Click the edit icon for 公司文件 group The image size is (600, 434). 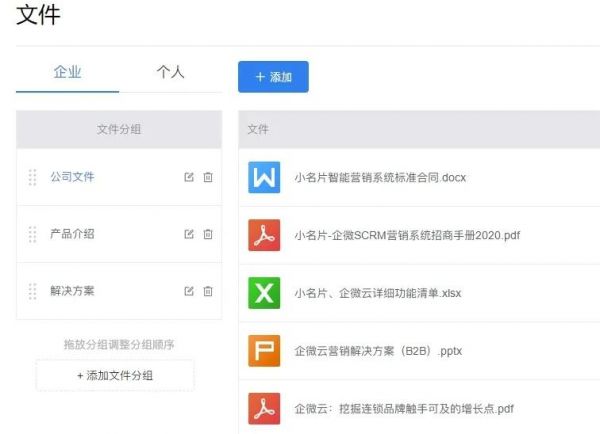189,177
